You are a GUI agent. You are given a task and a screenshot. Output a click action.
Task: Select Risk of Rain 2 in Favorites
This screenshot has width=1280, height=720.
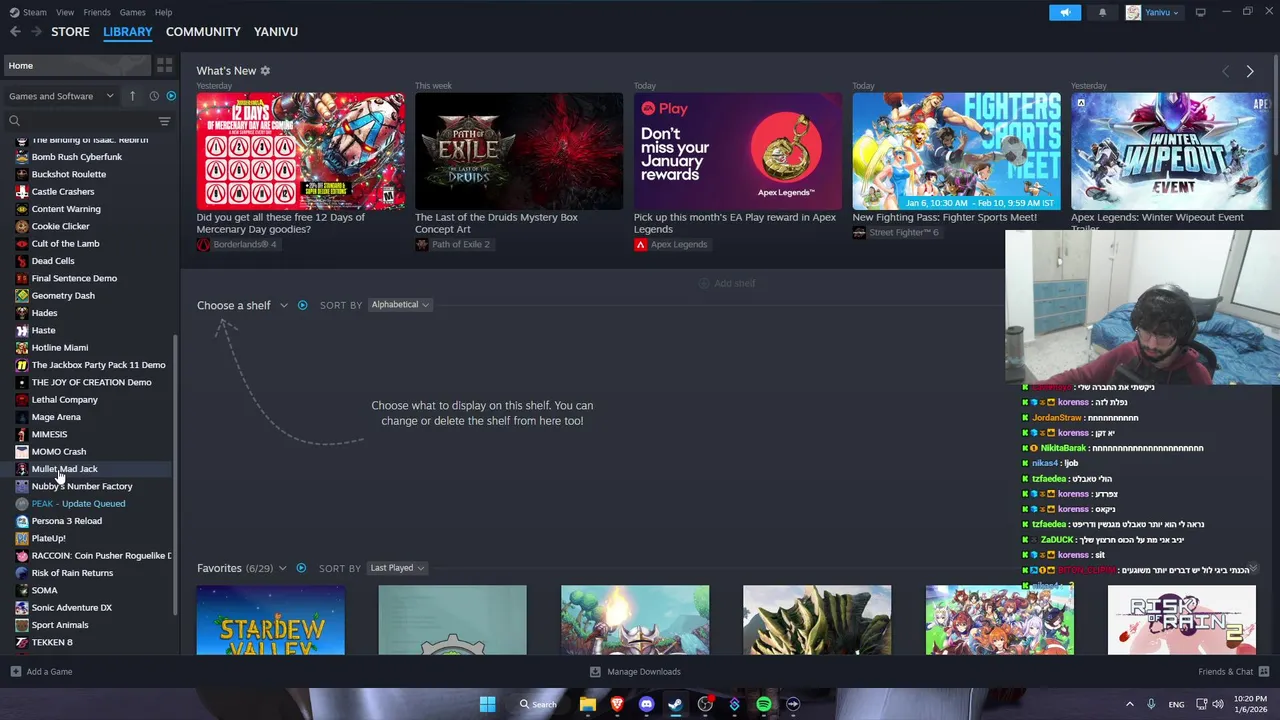1182,620
